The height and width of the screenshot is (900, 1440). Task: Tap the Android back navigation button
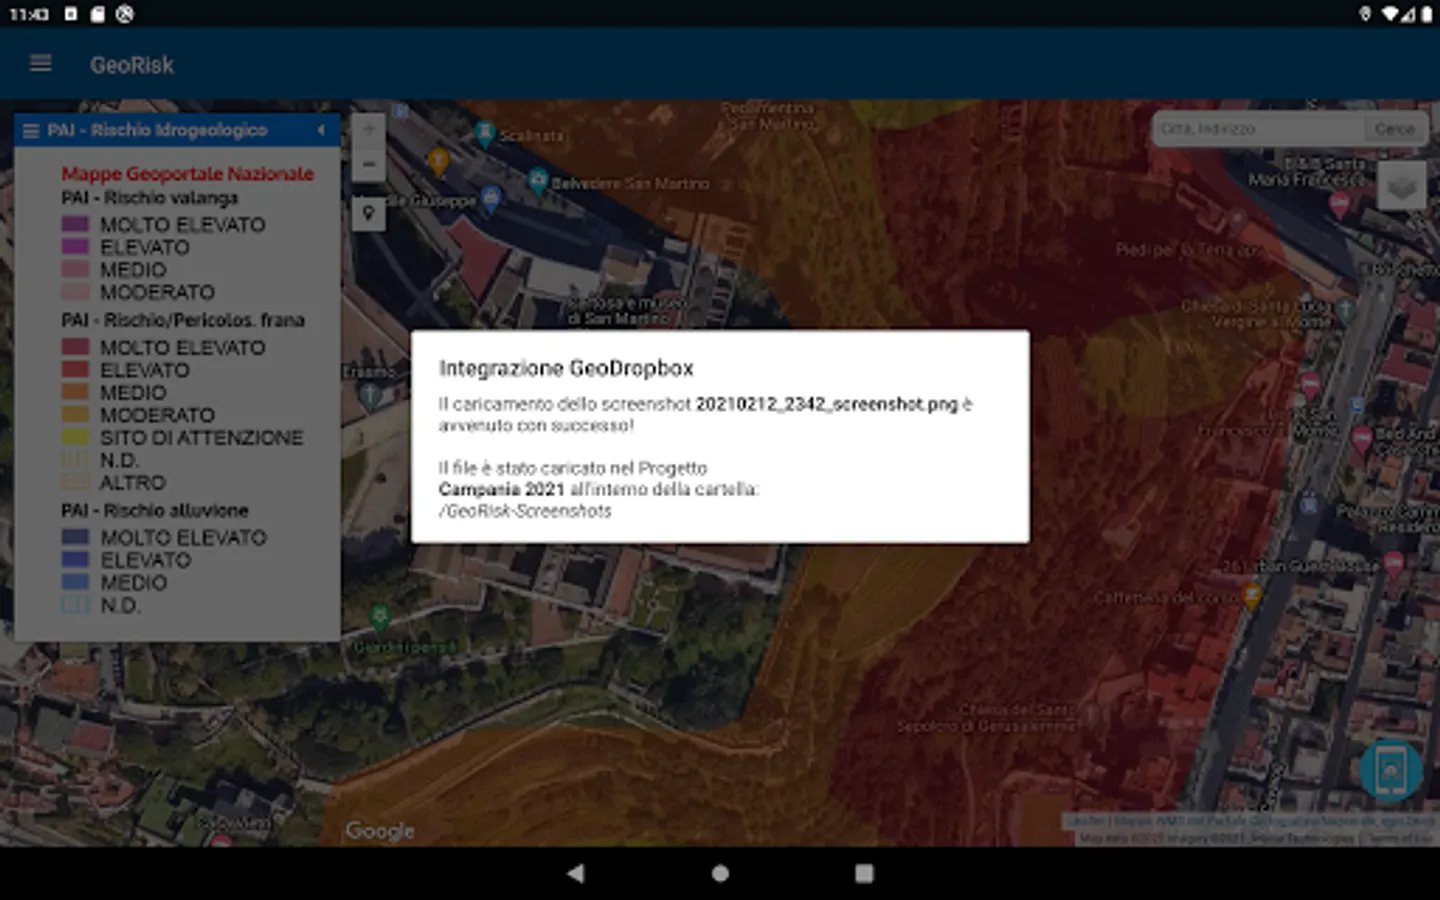click(x=575, y=873)
